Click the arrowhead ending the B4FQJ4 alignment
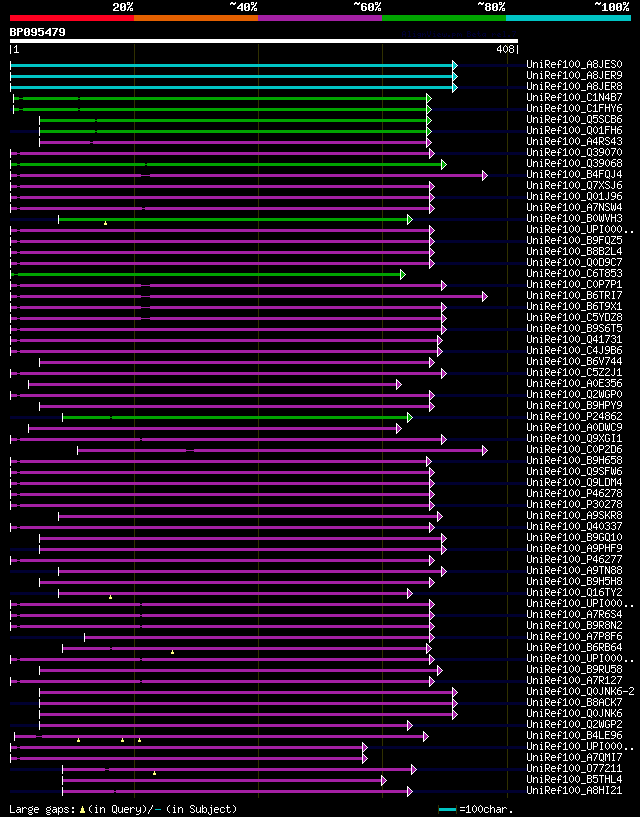The height and width of the screenshot is (817, 640). click(x=485, y=175)
